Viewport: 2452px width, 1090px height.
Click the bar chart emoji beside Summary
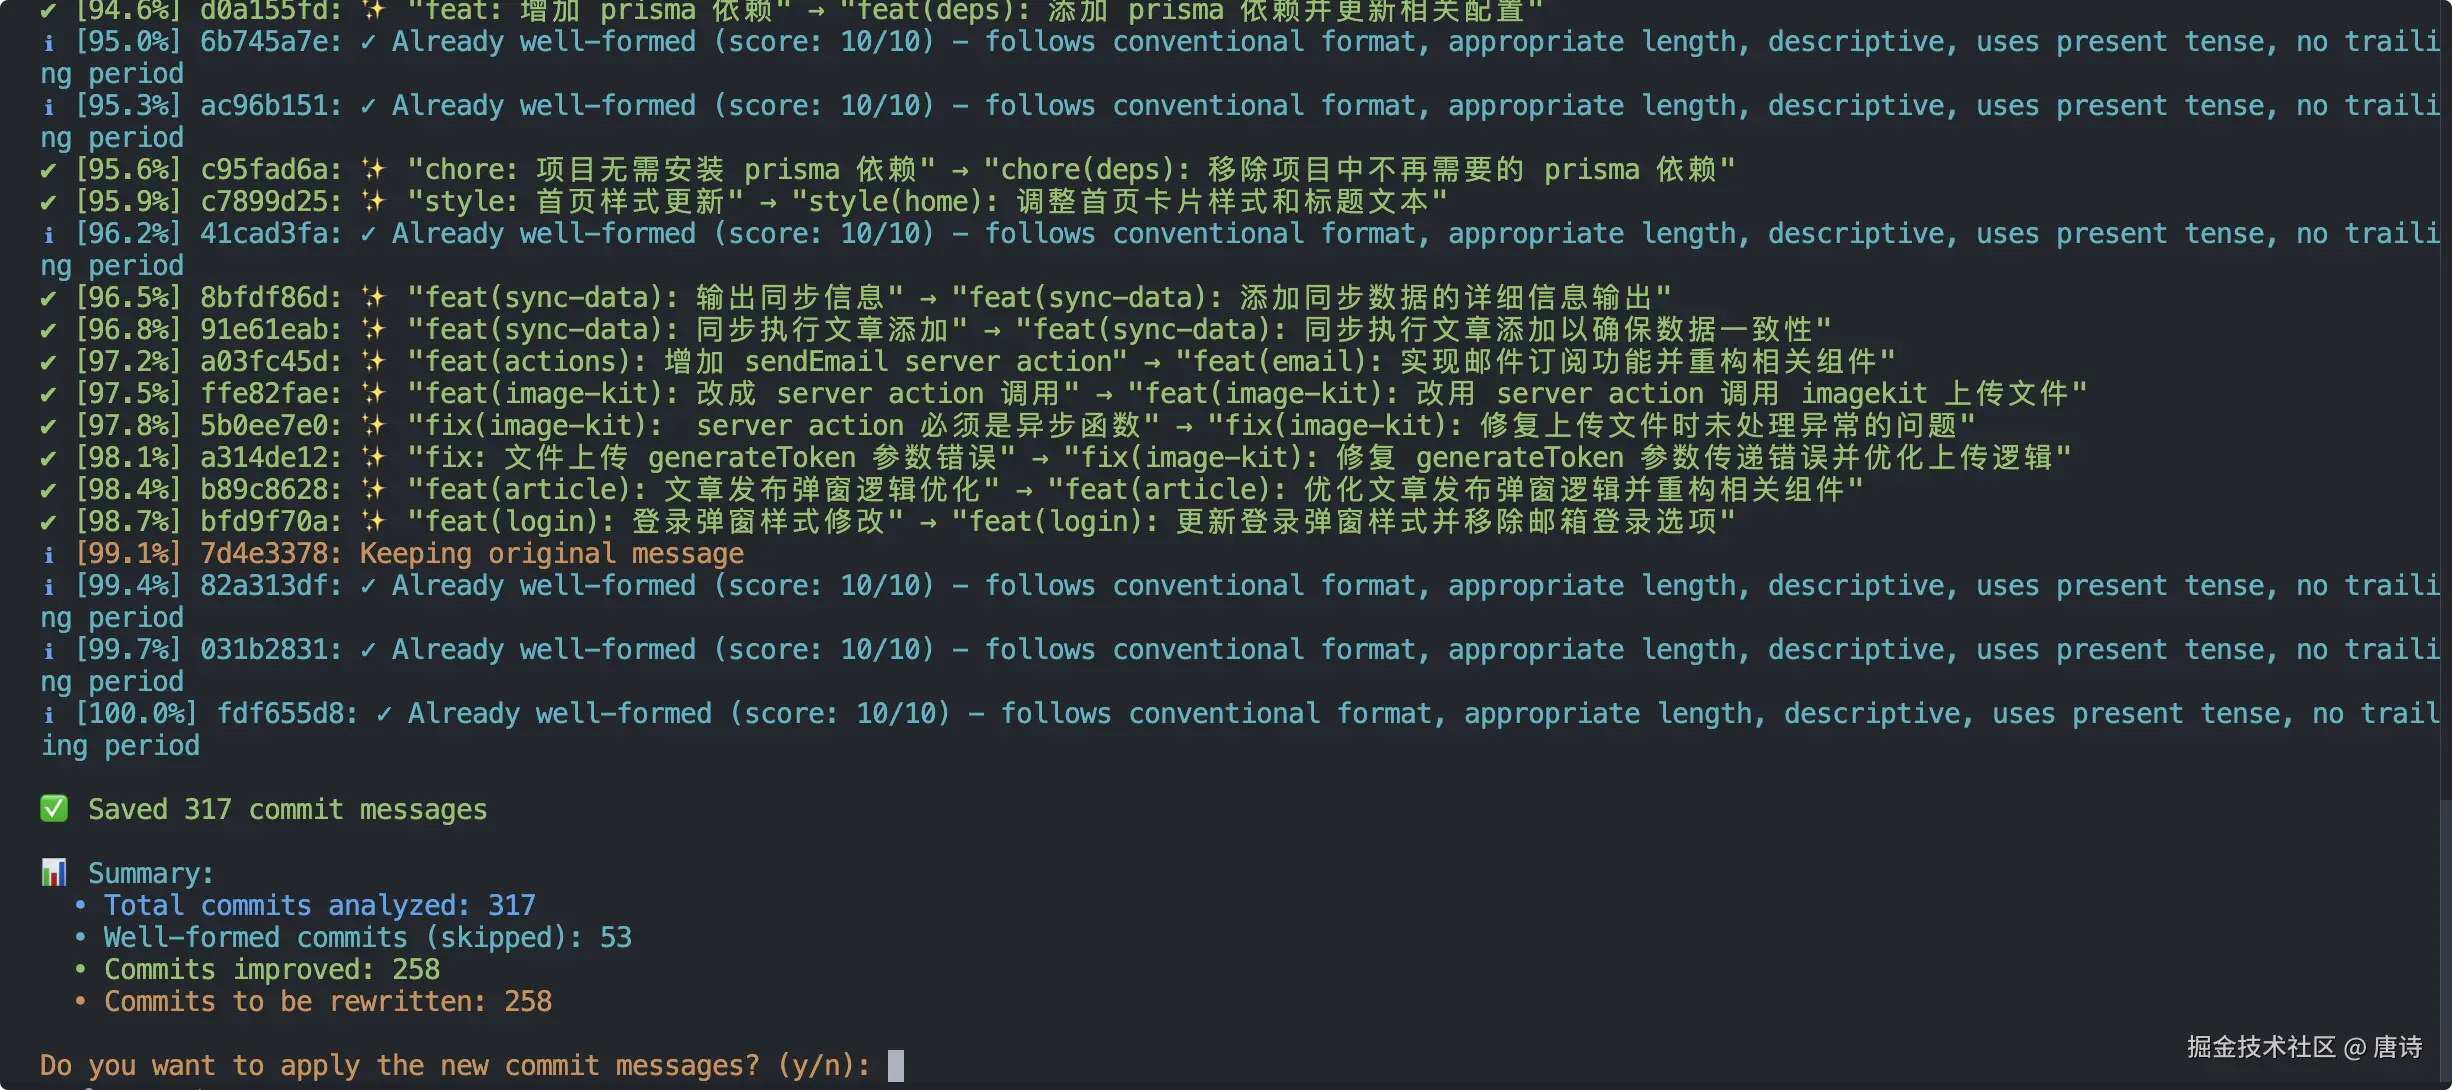[54, 872]
